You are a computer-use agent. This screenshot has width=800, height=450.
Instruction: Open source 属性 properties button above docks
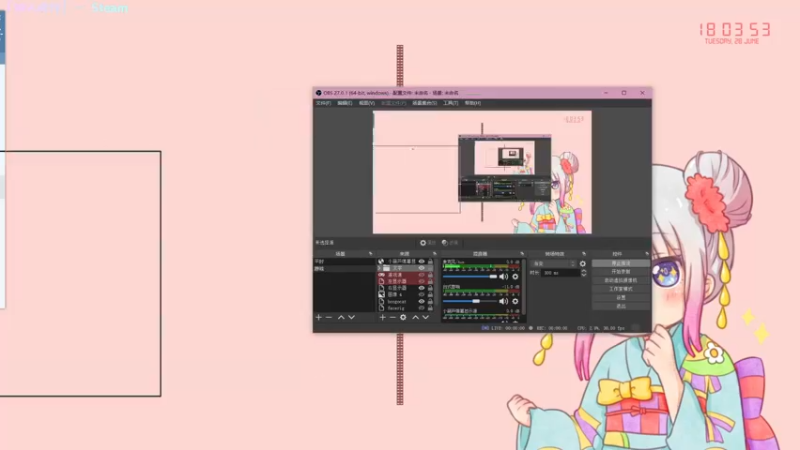pyautogui.click(x=428, y=243)
